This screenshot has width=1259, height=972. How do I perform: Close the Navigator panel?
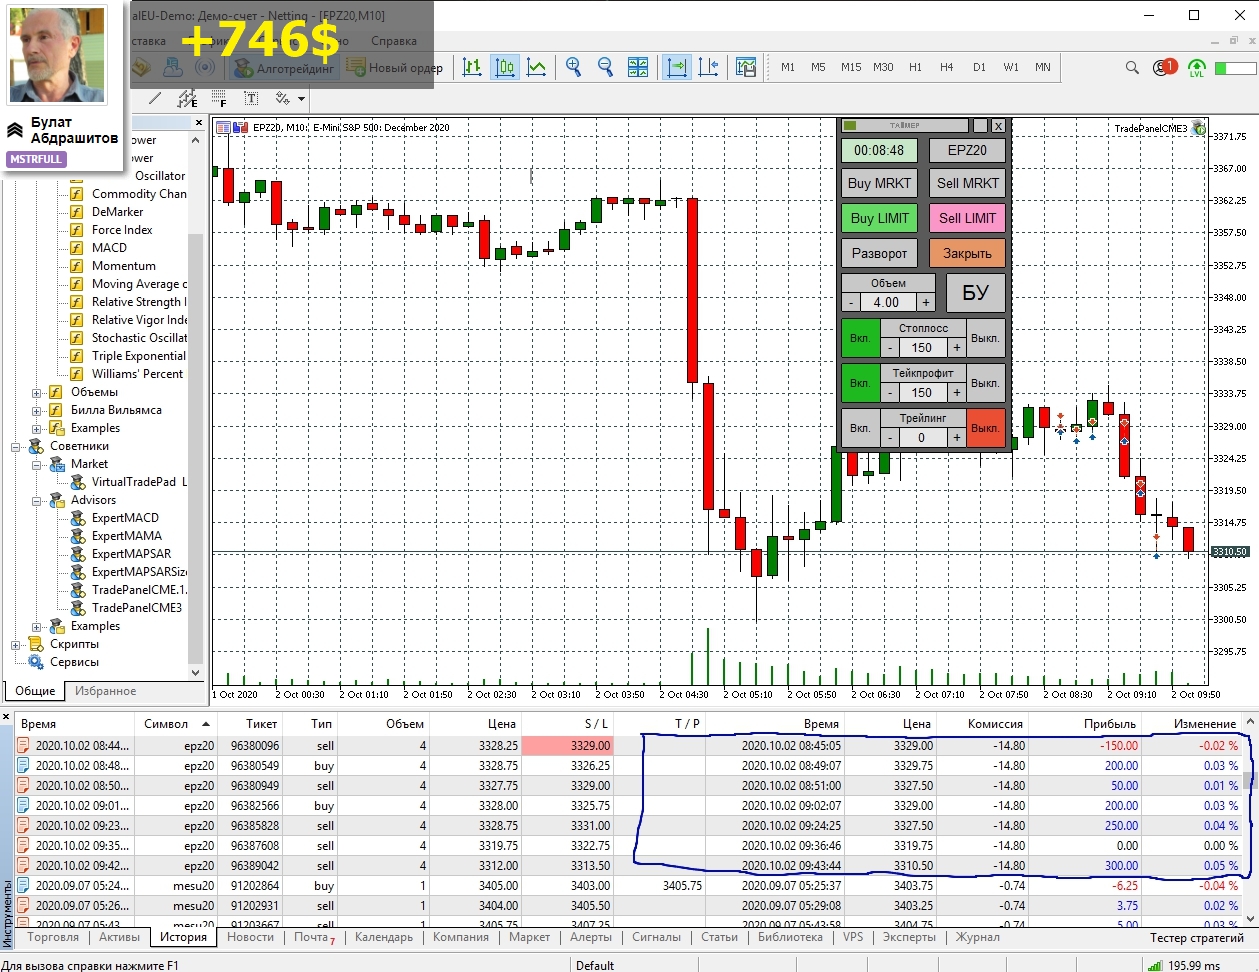click(x=198, y=123)
